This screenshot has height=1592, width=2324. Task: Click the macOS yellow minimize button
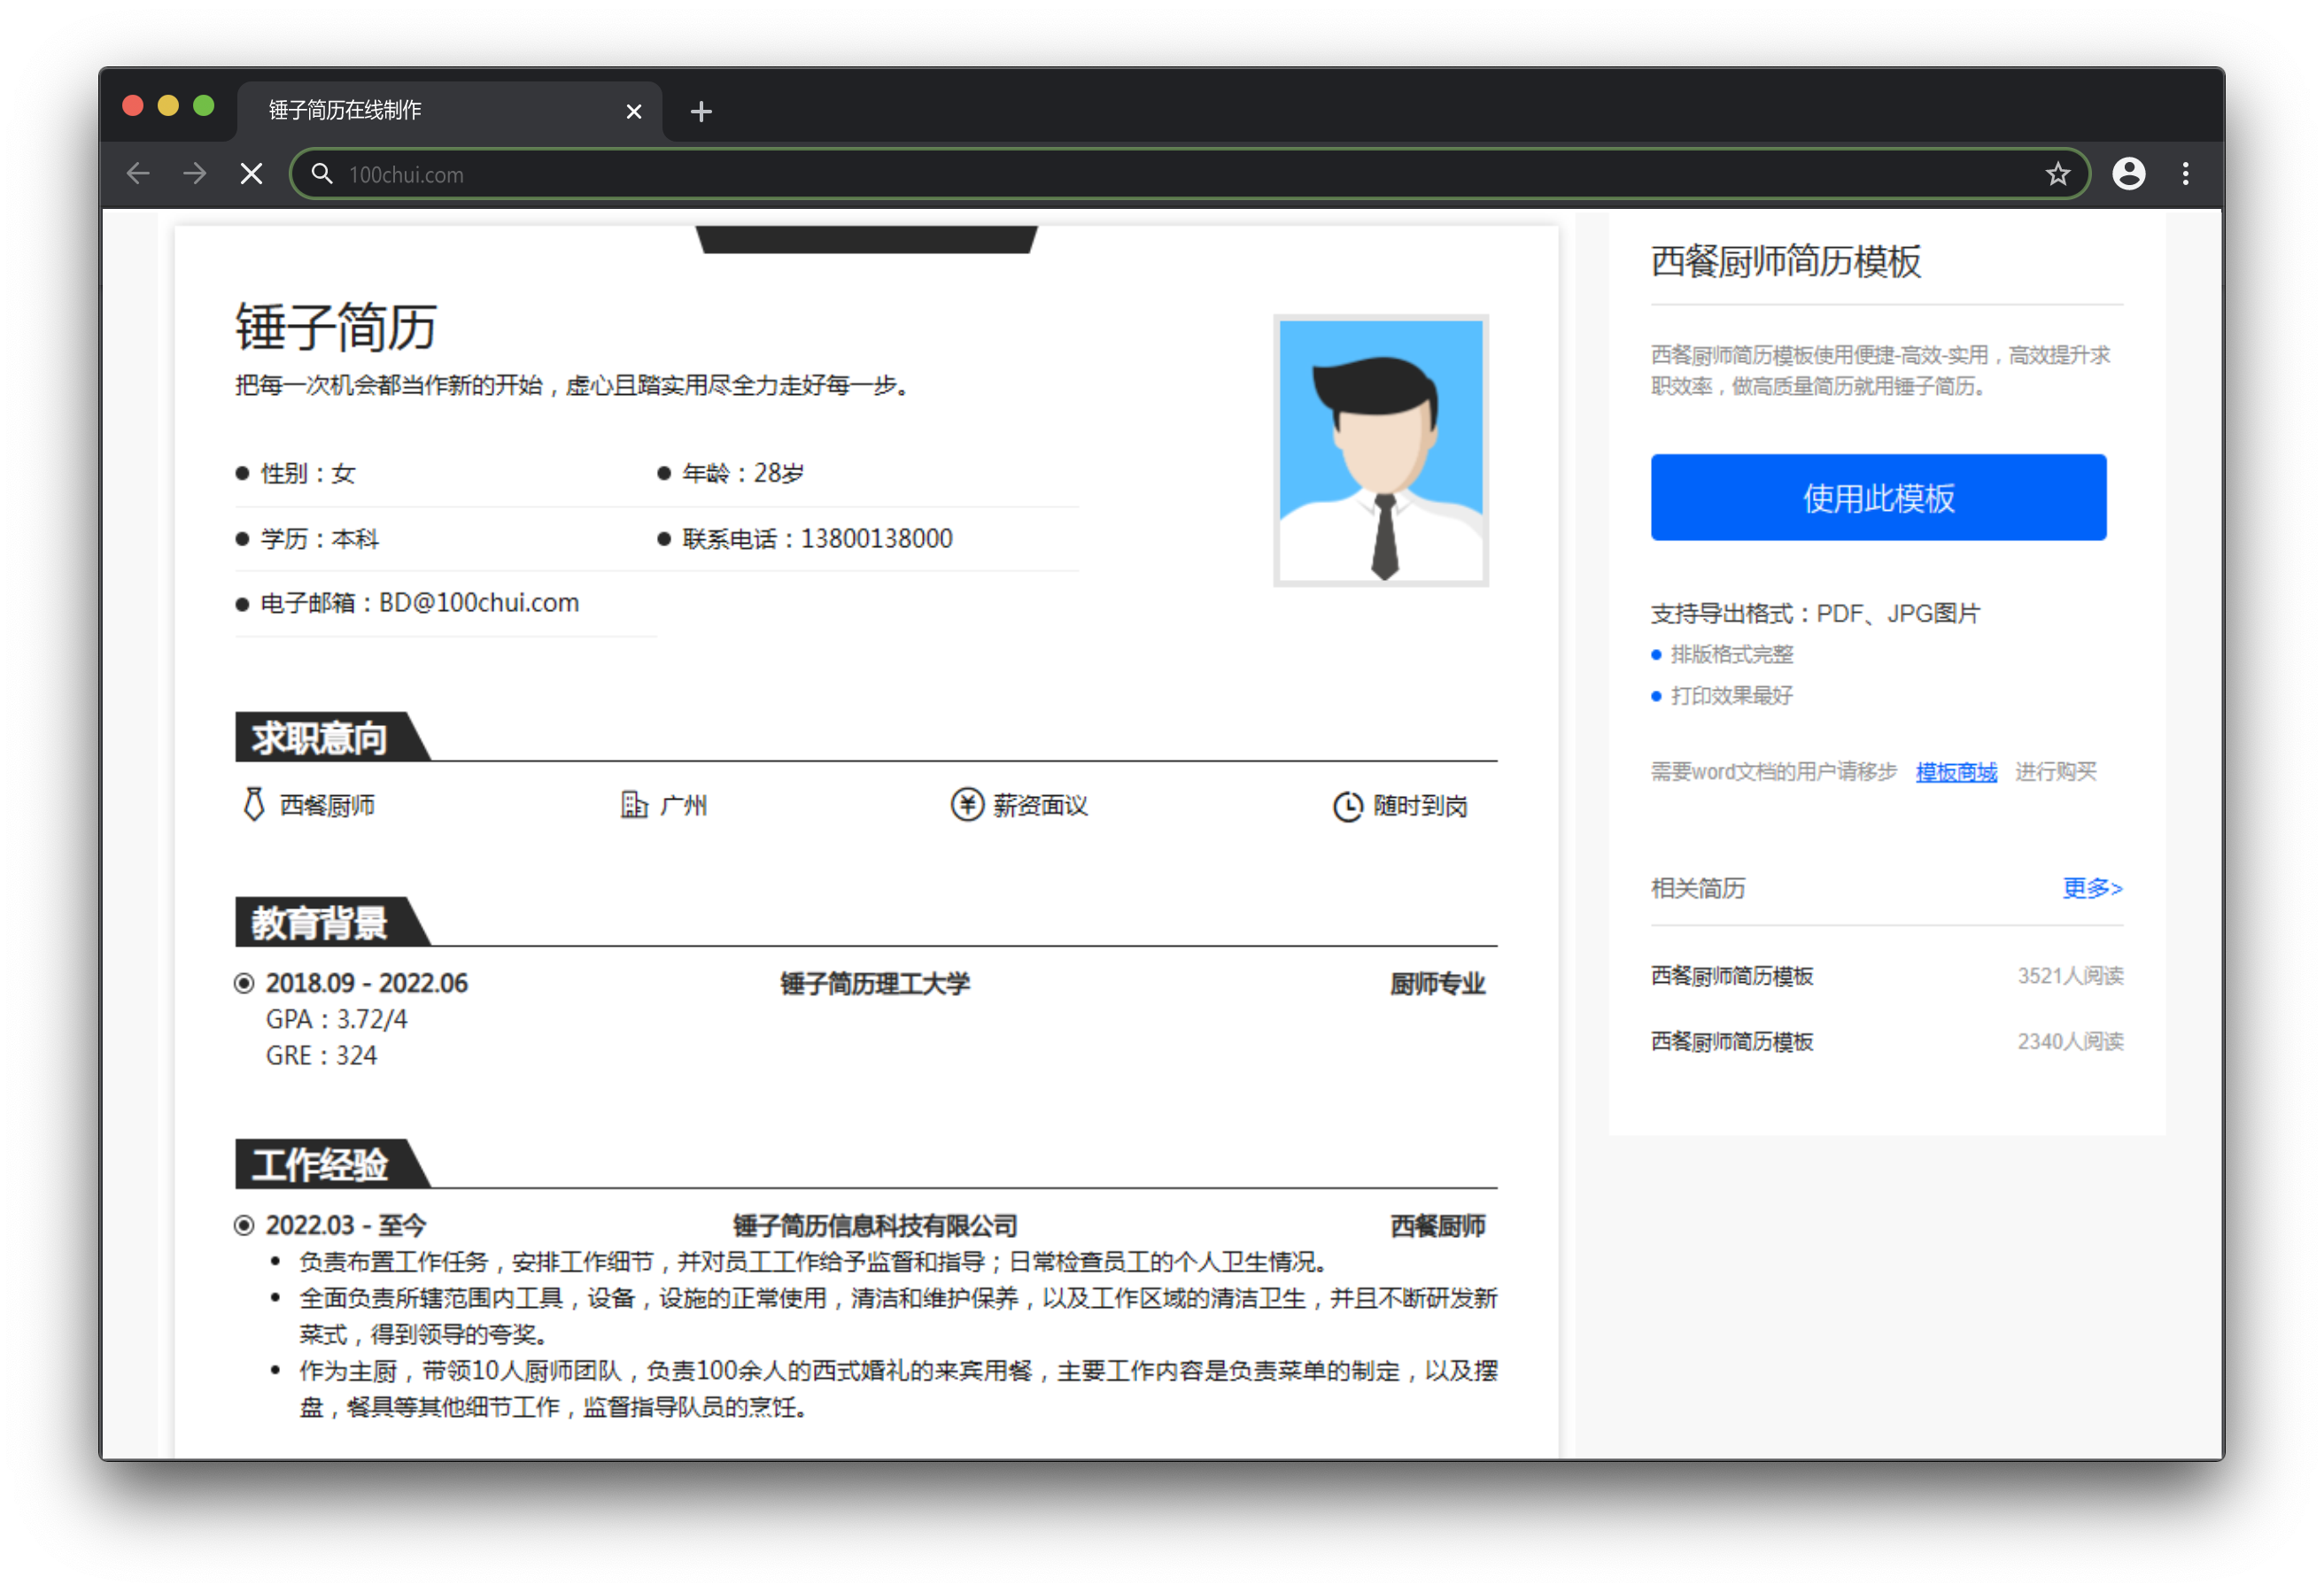click(168, 106)
